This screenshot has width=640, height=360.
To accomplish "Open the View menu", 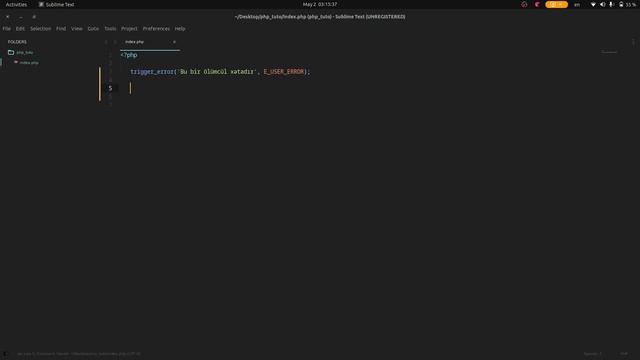I will 77,29.
